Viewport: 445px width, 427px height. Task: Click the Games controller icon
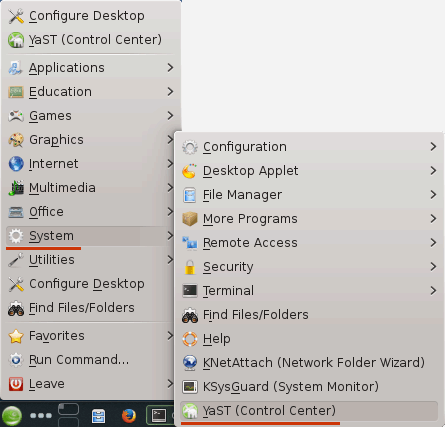[x=16, y=116]
